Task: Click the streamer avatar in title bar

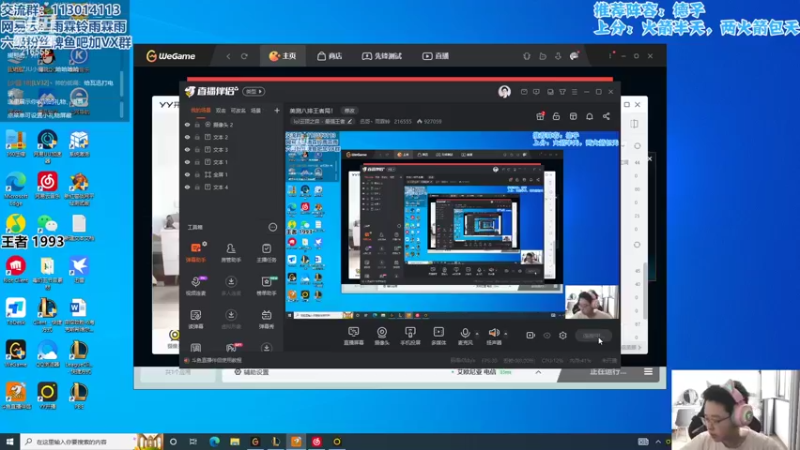Action: [504, 92]
